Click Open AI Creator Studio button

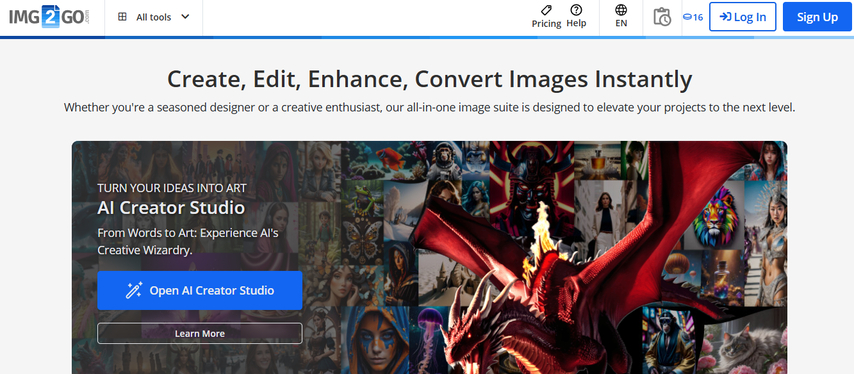click(x=200, y=291)
